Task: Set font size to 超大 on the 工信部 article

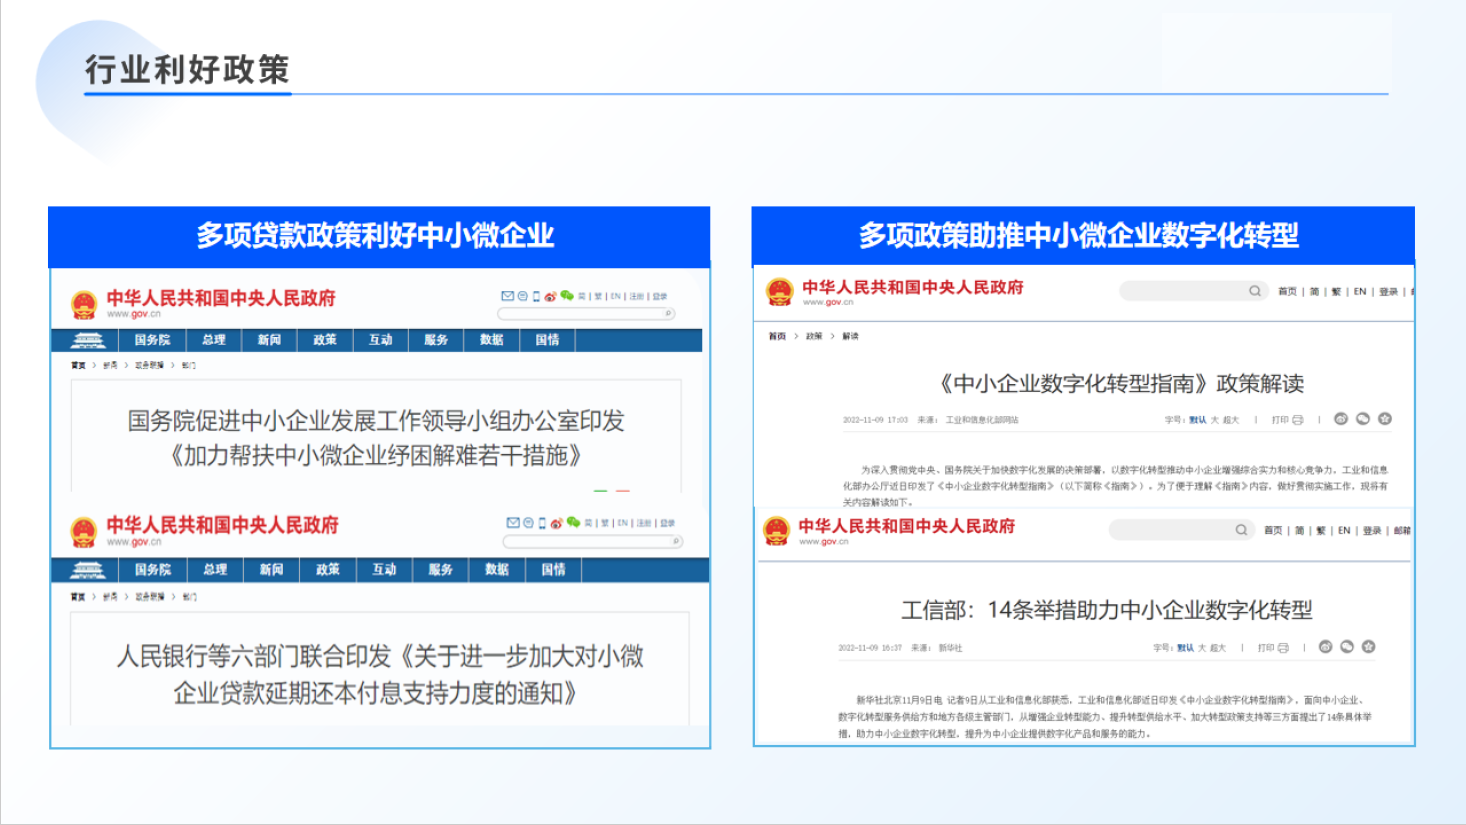Action: 1217,648
